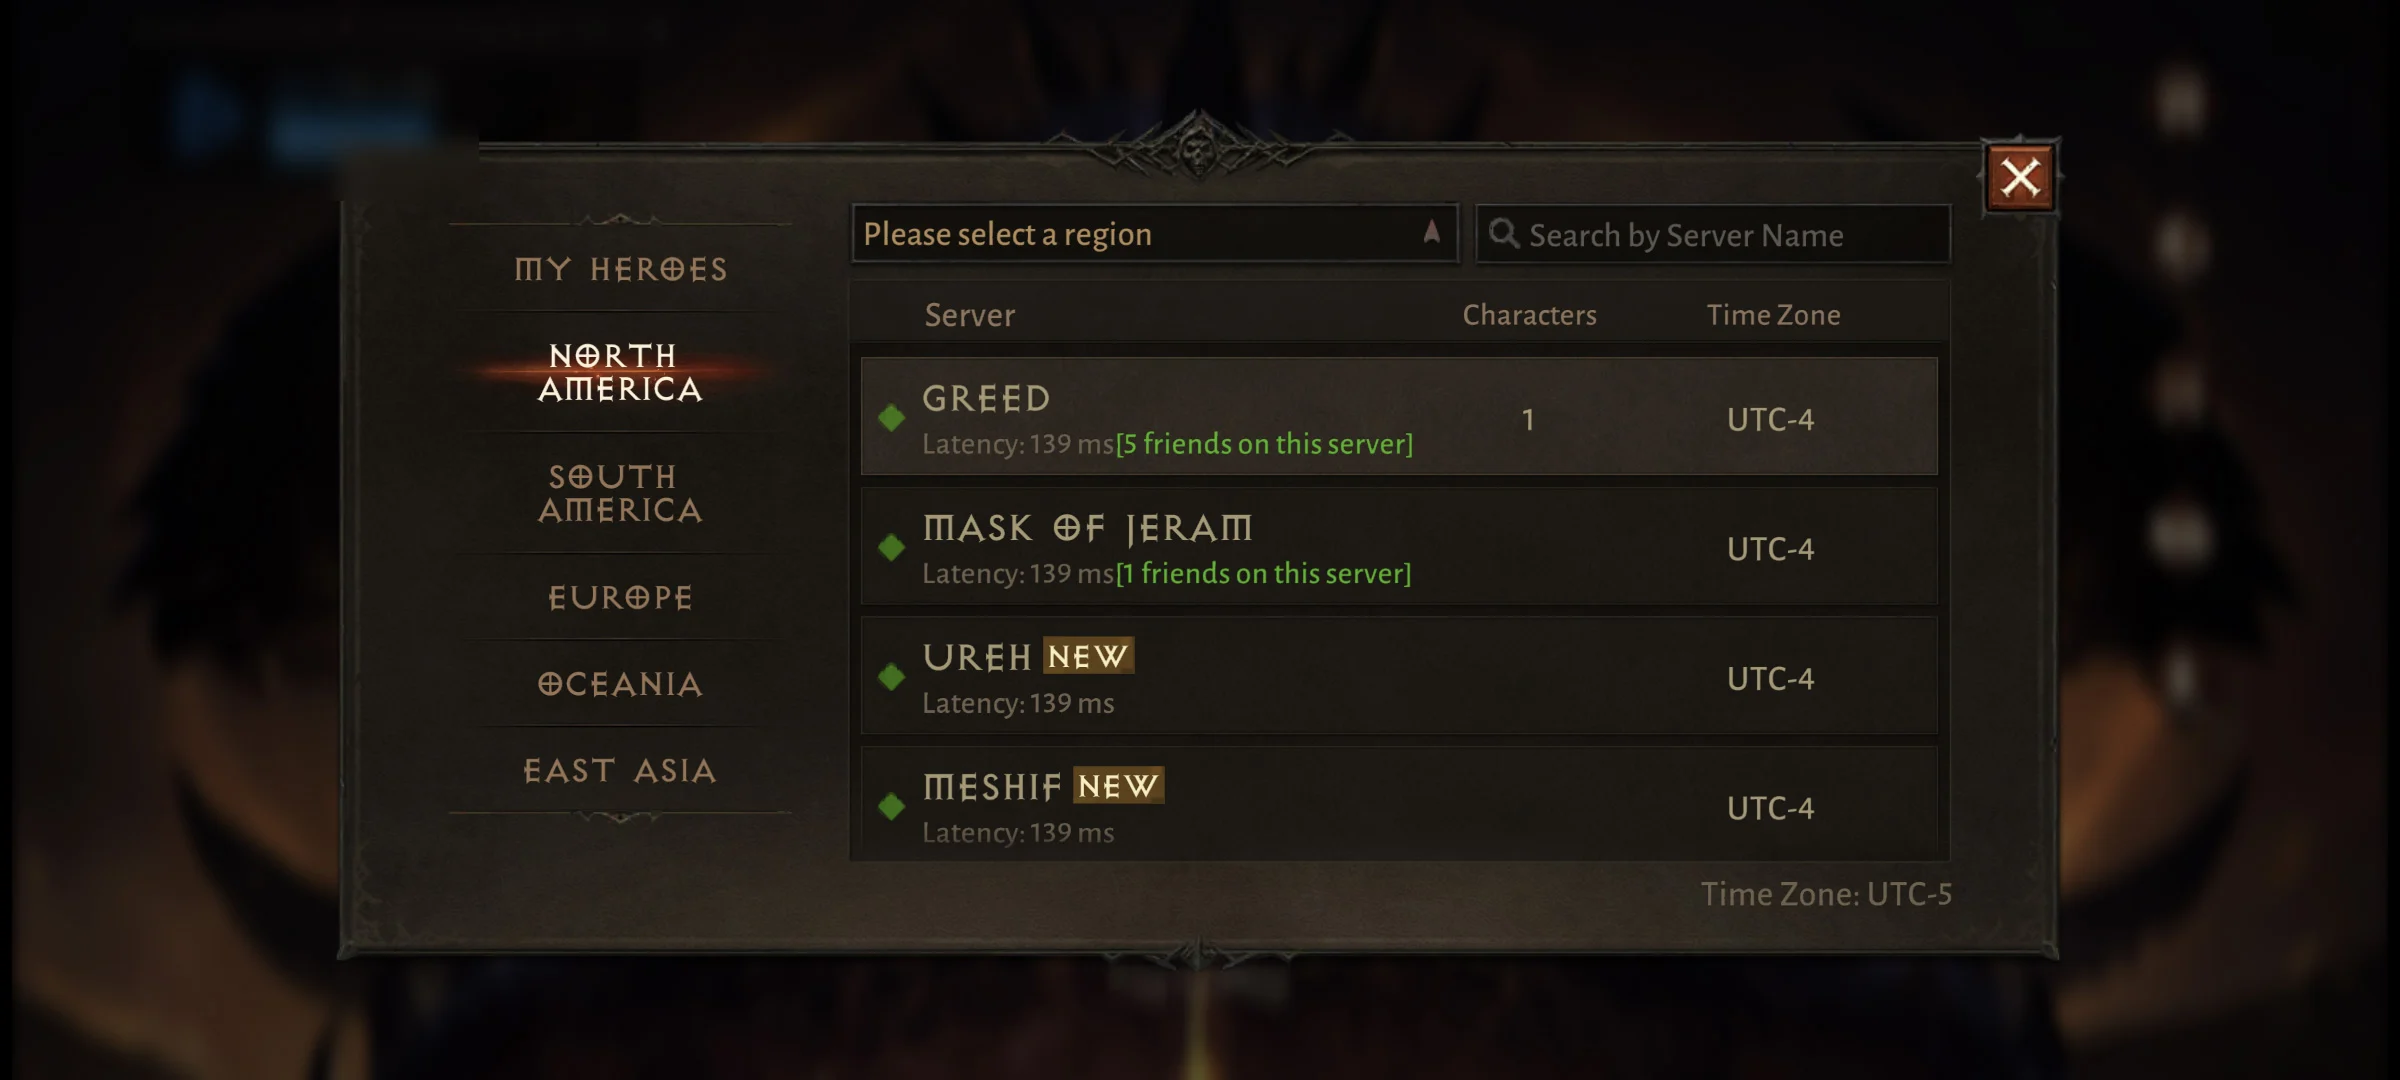Select the North America region
This screenshot has width=2400, height=1080.
coord(618,372)
